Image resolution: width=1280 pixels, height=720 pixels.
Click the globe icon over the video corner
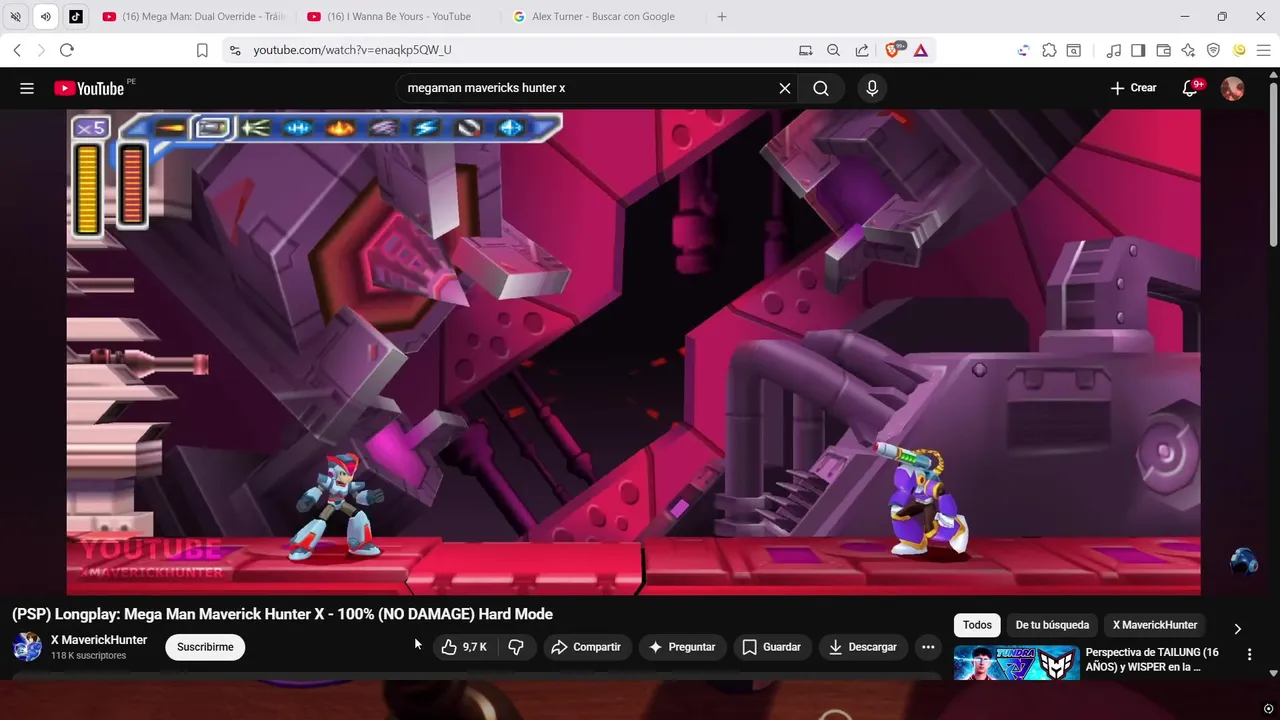(x=1243, y=561)
